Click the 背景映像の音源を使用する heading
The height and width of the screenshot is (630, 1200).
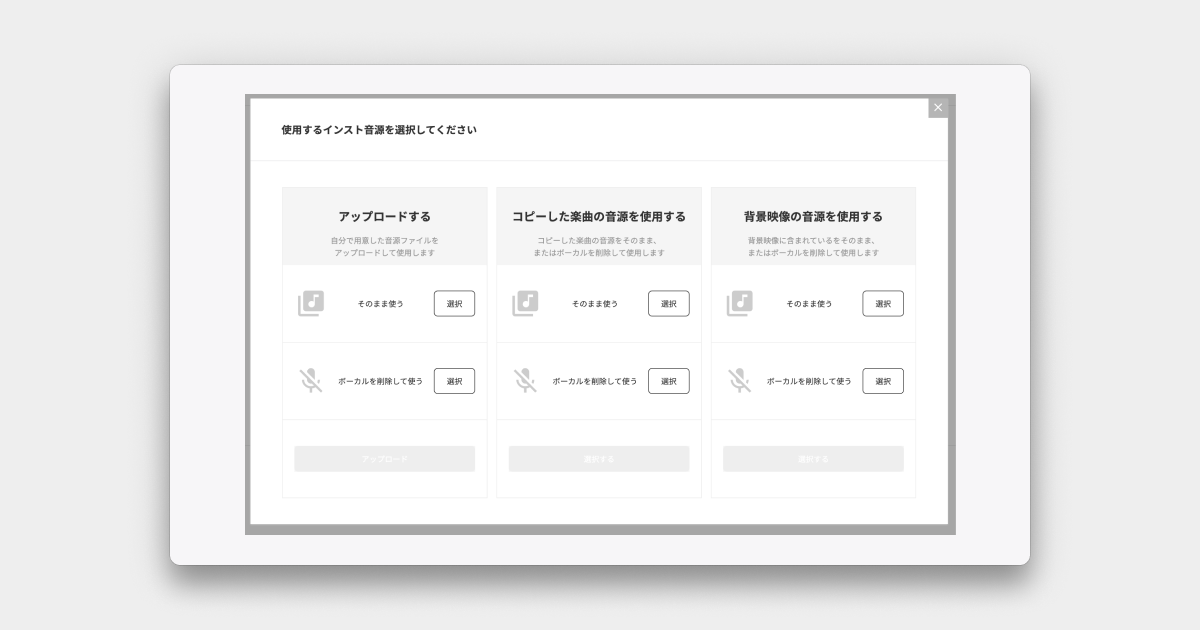pos(813,217)
